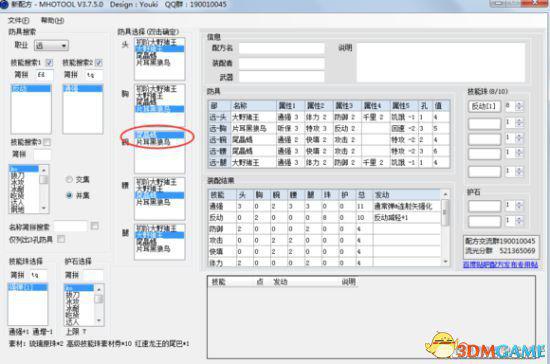The width and height of the screenshot is (550, 364).
Task: Click the 反动[1] skill bead slot
Action: tap(484, 106)
